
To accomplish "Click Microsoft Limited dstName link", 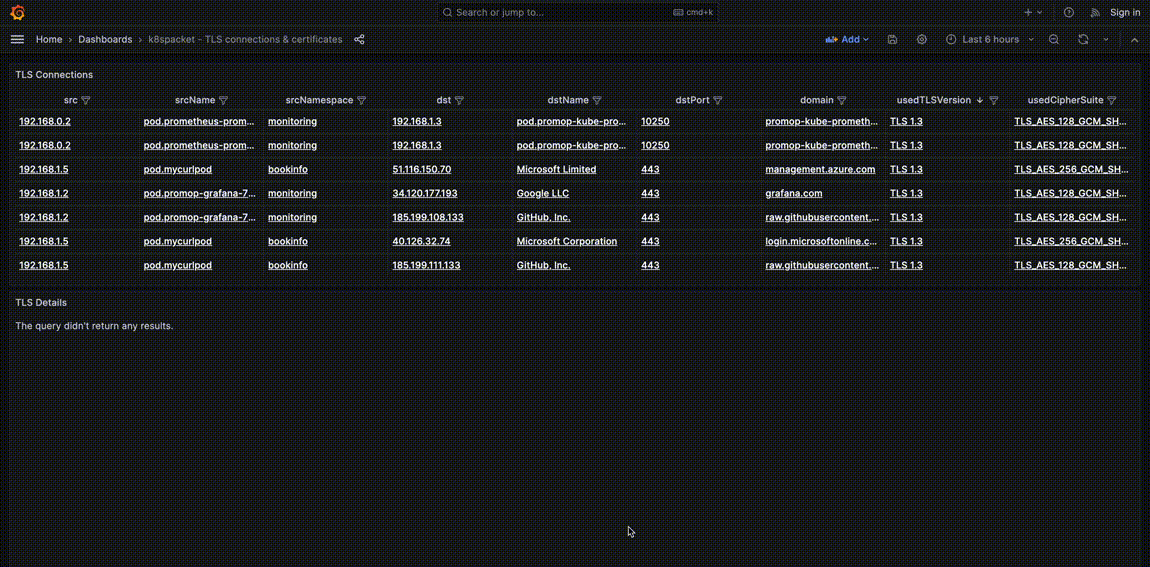I will coord(556,169).
